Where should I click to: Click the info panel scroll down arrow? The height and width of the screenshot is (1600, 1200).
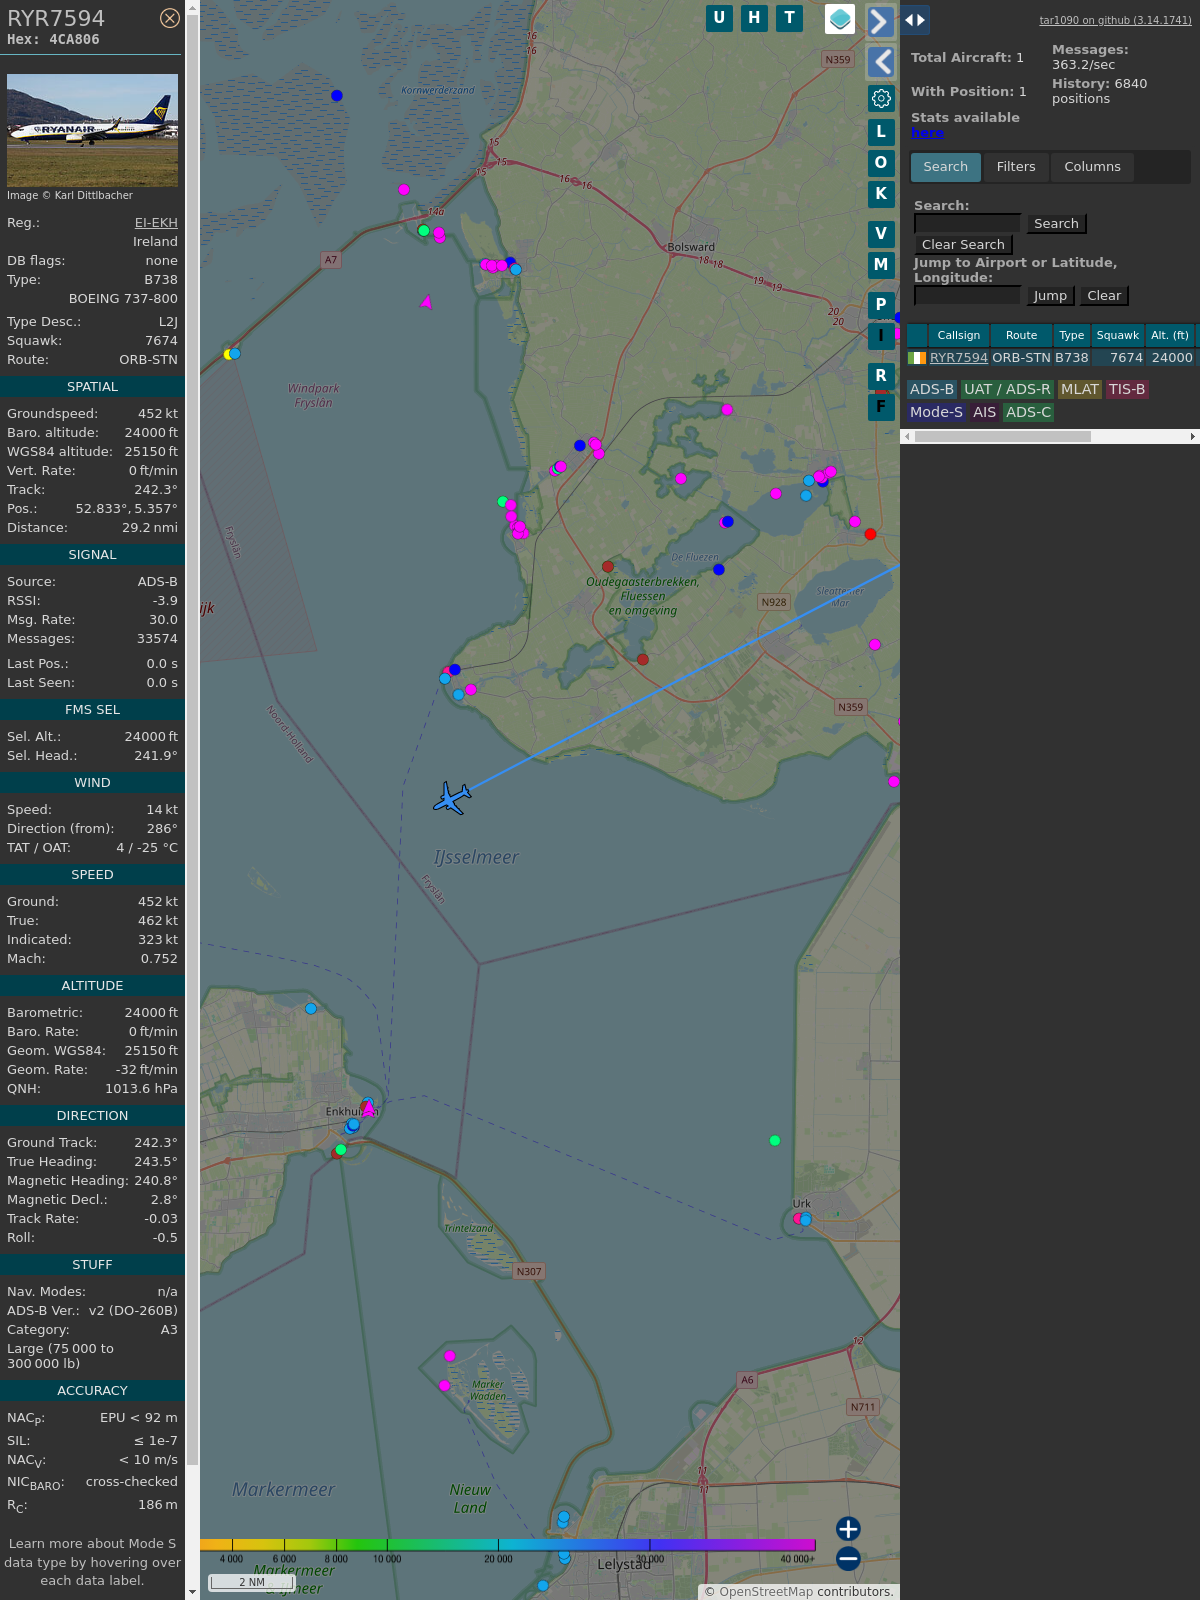(x=192, y=1592)
